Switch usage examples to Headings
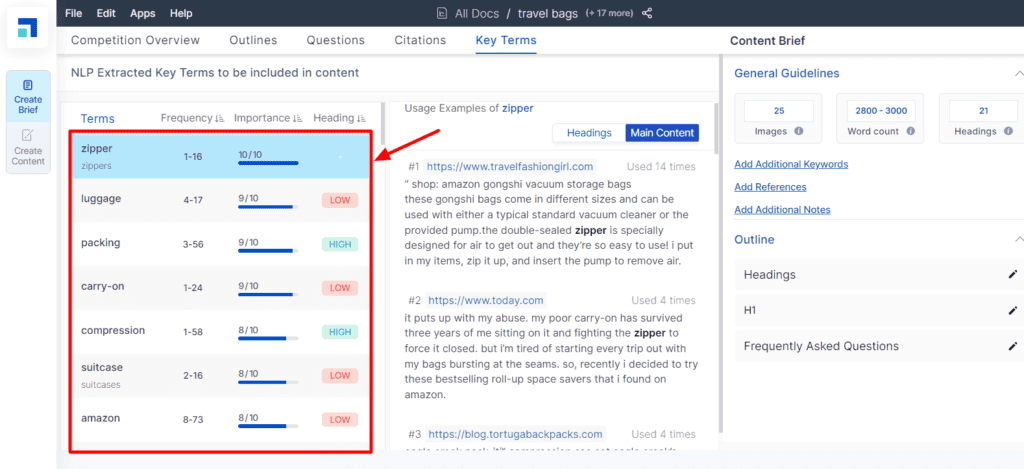This screenshot has height=469, width=1024. (589, 133)
